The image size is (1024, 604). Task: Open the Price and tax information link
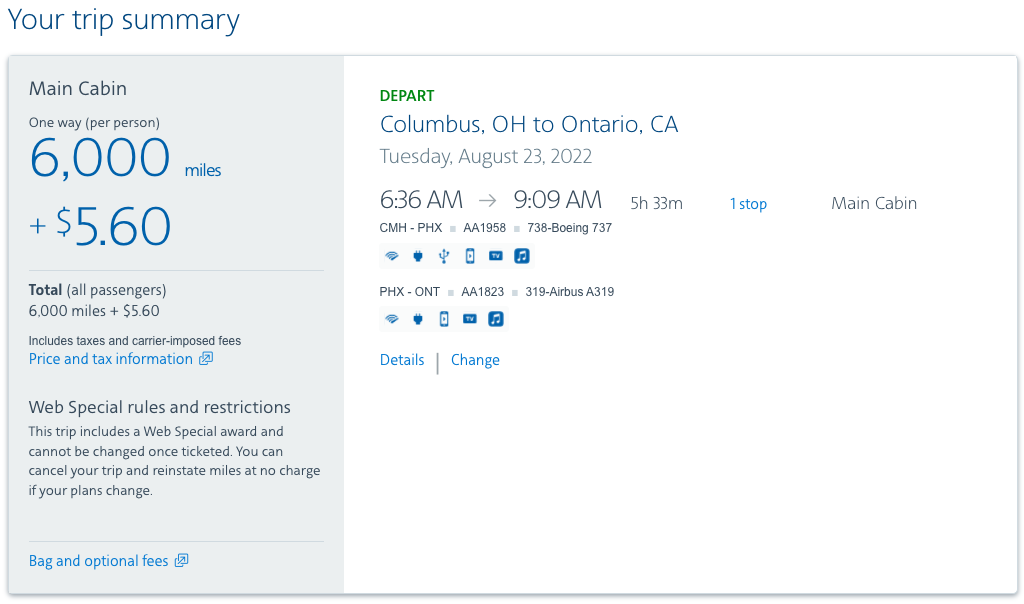pos(111,359)
